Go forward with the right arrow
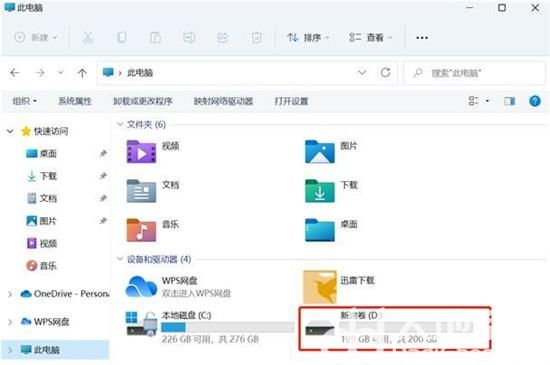 [x=40, y=73]
